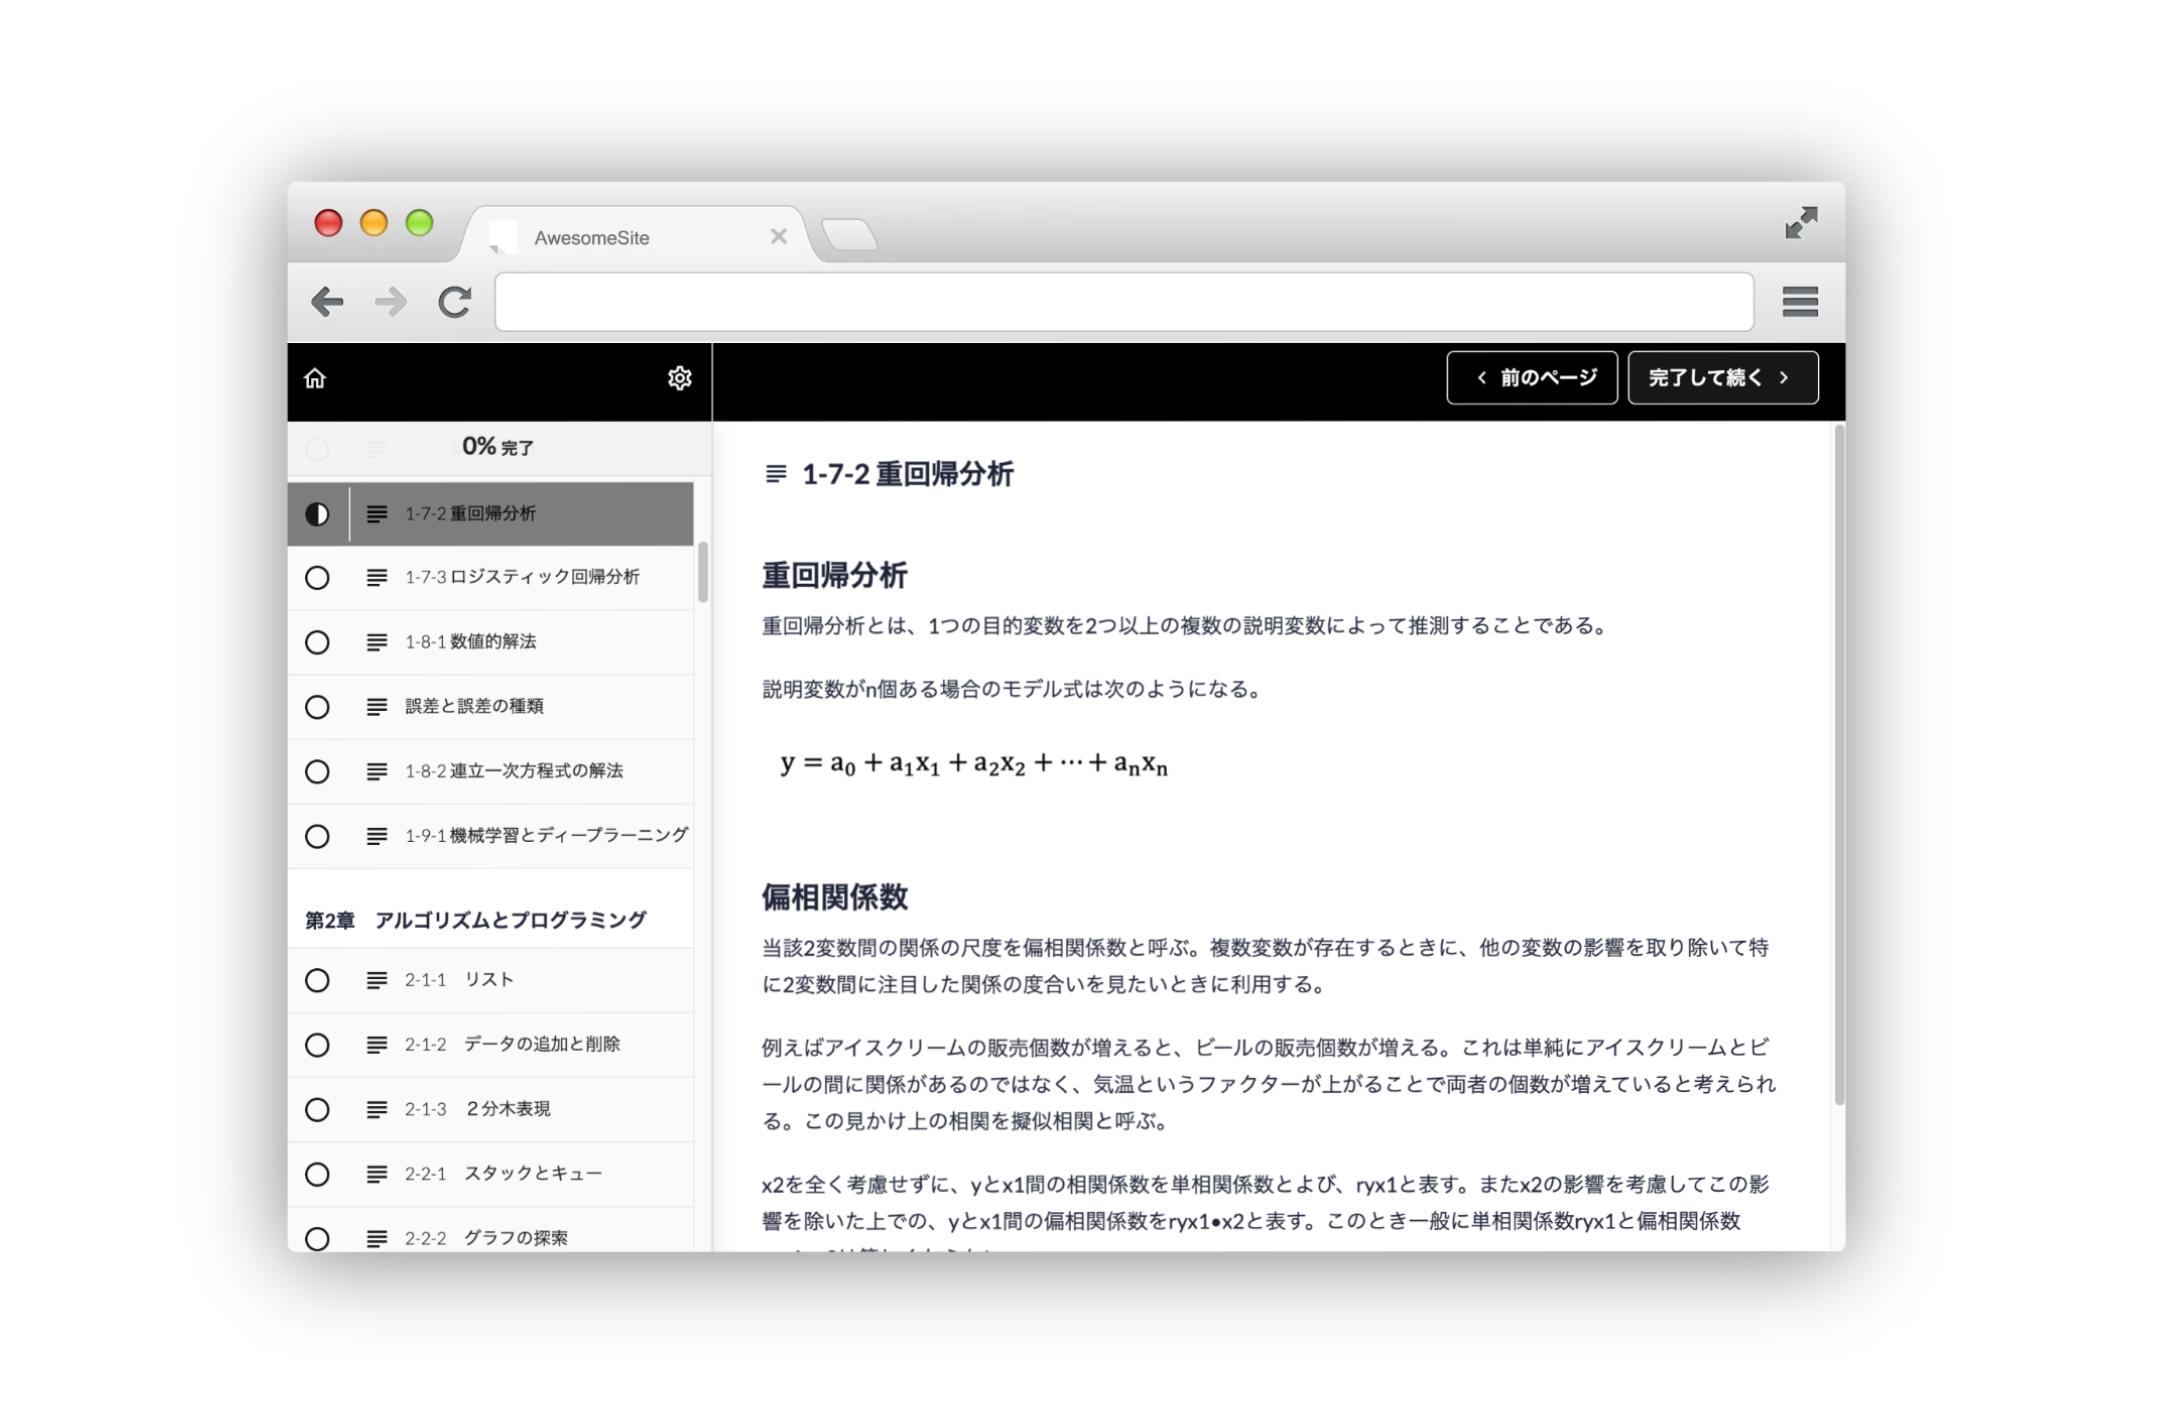Open lesson 誤差と誤差の種類

(x=490, y=707)
